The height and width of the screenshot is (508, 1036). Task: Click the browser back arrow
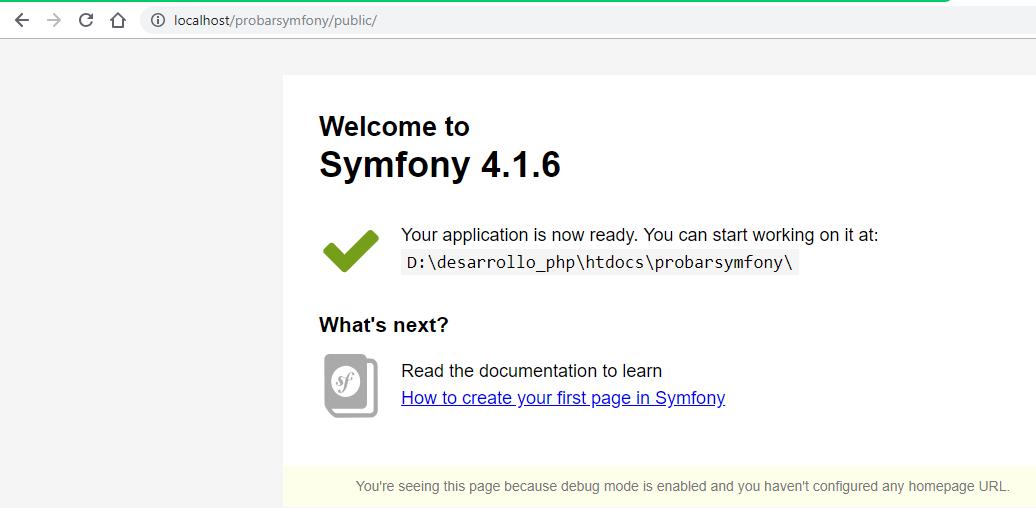21,20
